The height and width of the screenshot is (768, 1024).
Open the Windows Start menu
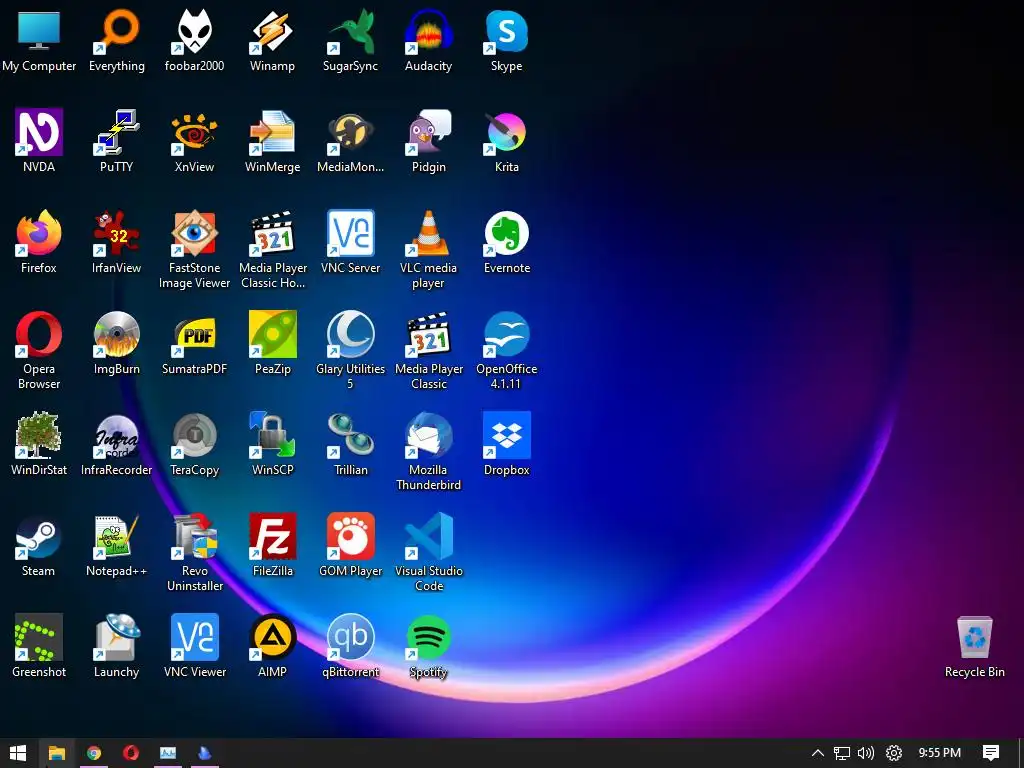coord(18,753)
